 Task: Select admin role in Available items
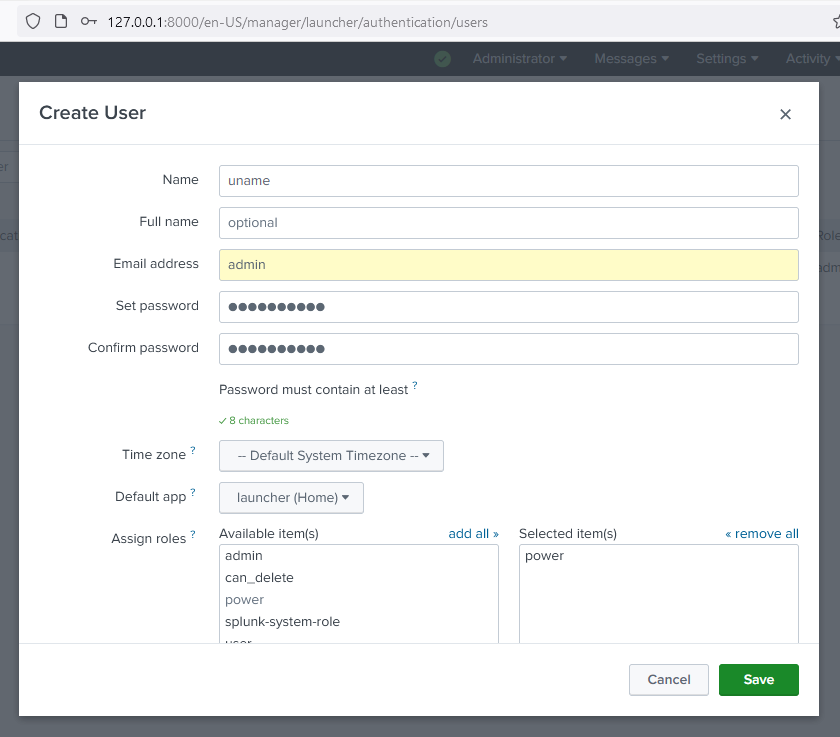[x=244, y=556]
